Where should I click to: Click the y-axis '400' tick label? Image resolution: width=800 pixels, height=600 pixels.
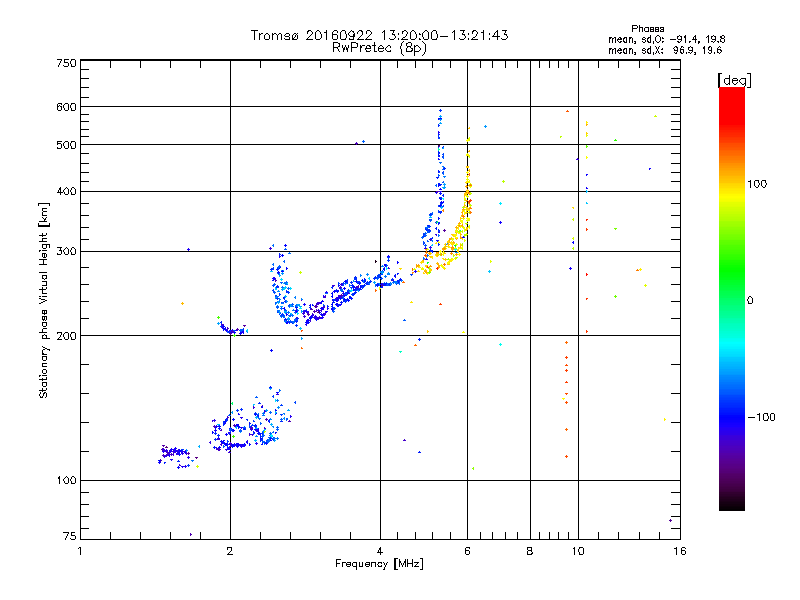tap(66, 192)
